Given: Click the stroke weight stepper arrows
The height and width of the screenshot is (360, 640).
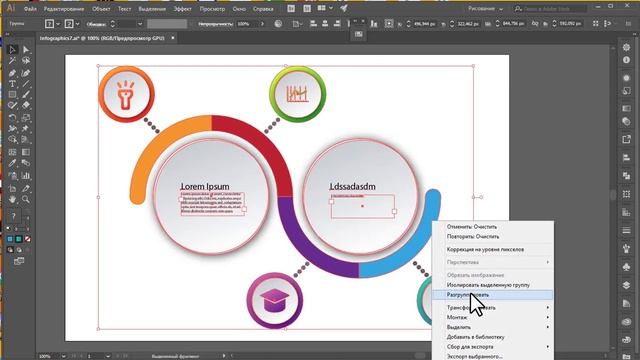Looking at the screenshot, I should 113,24.
